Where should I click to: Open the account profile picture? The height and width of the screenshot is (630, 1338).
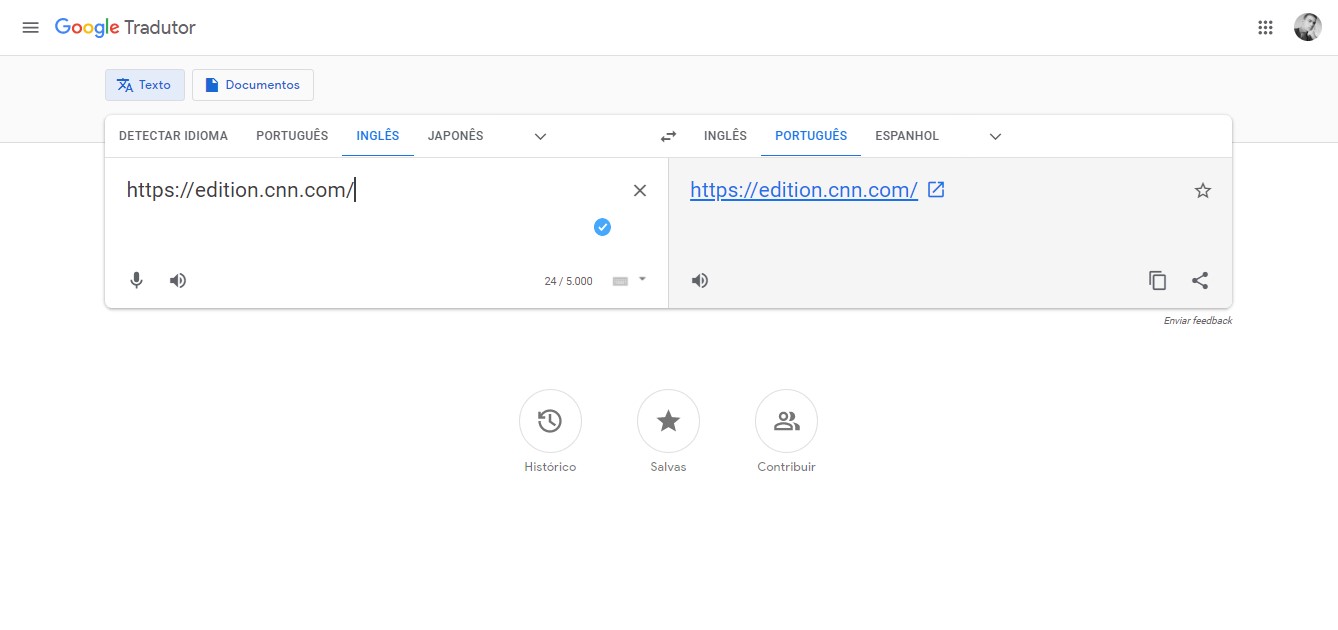tap(1308, 27)
